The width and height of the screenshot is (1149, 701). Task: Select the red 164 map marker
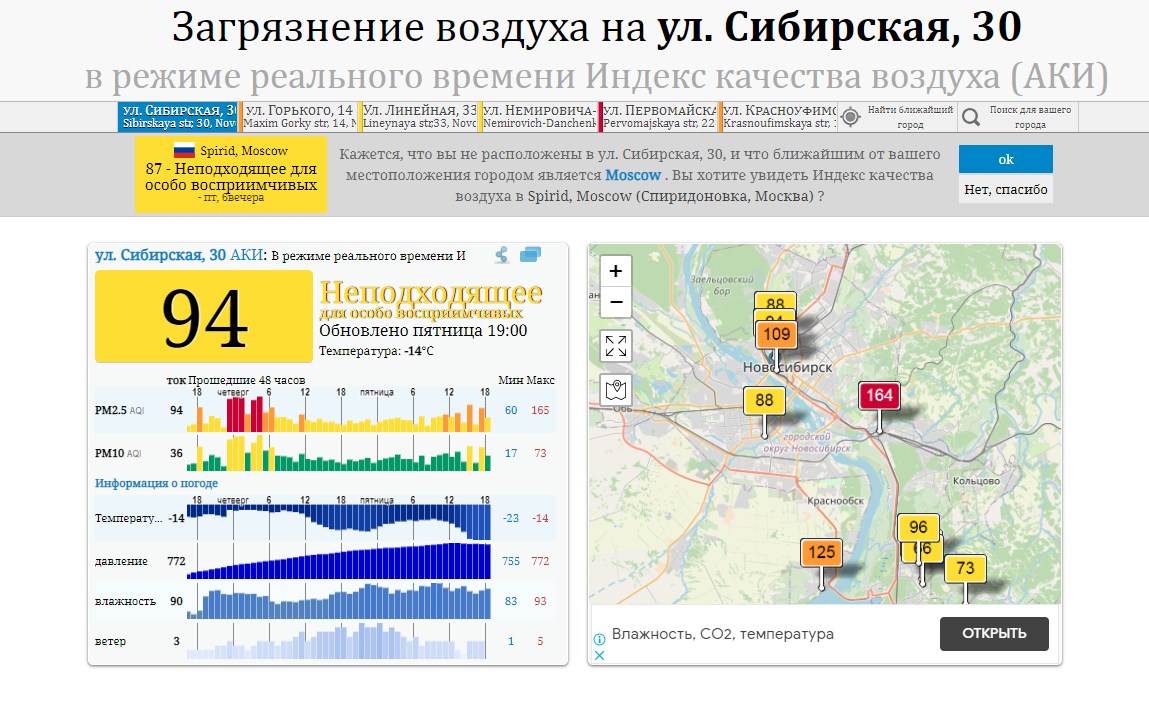[879, 396]
